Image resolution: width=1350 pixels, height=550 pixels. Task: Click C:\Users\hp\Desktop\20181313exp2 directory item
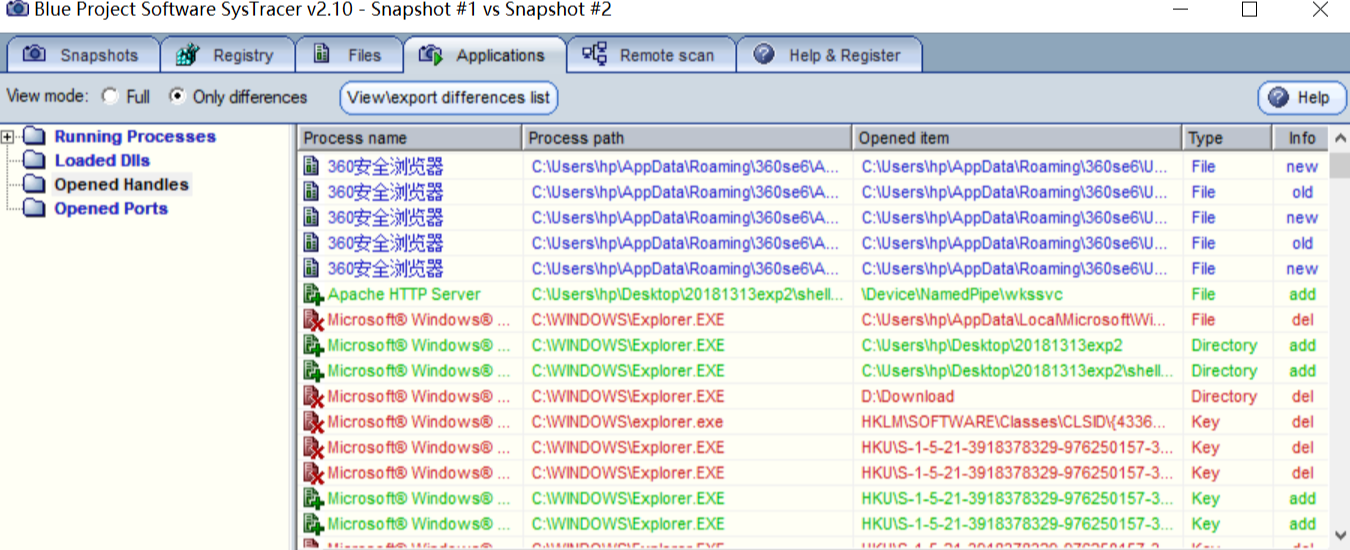pyautogui.click(x=992, y=345)
